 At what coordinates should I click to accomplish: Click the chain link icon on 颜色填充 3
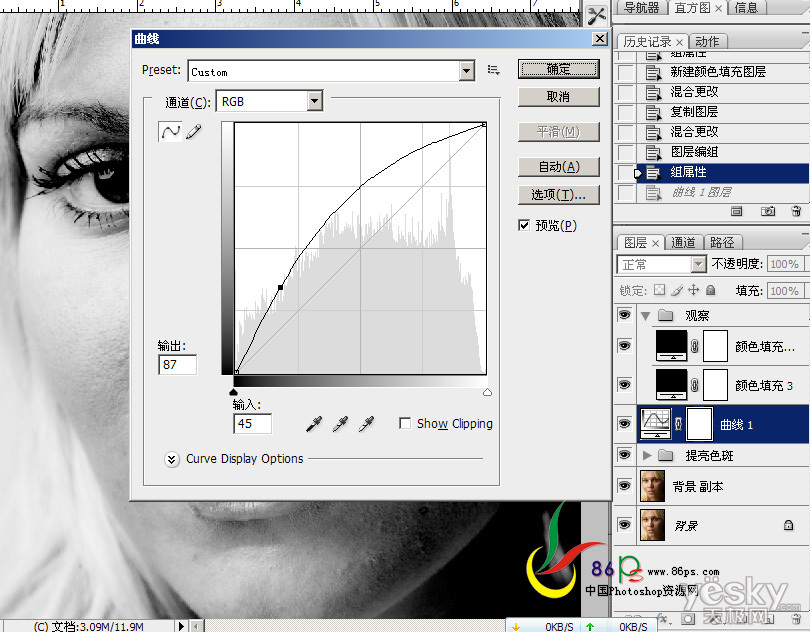pyautogui.click(x=695, y=384)
